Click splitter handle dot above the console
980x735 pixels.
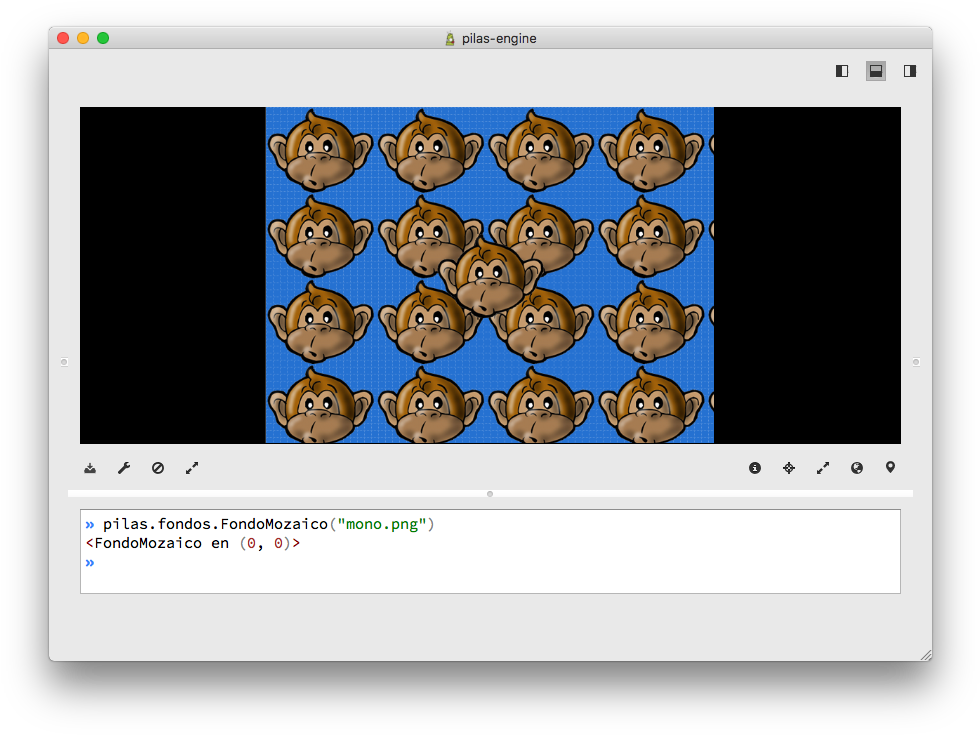tap(490, 494)
